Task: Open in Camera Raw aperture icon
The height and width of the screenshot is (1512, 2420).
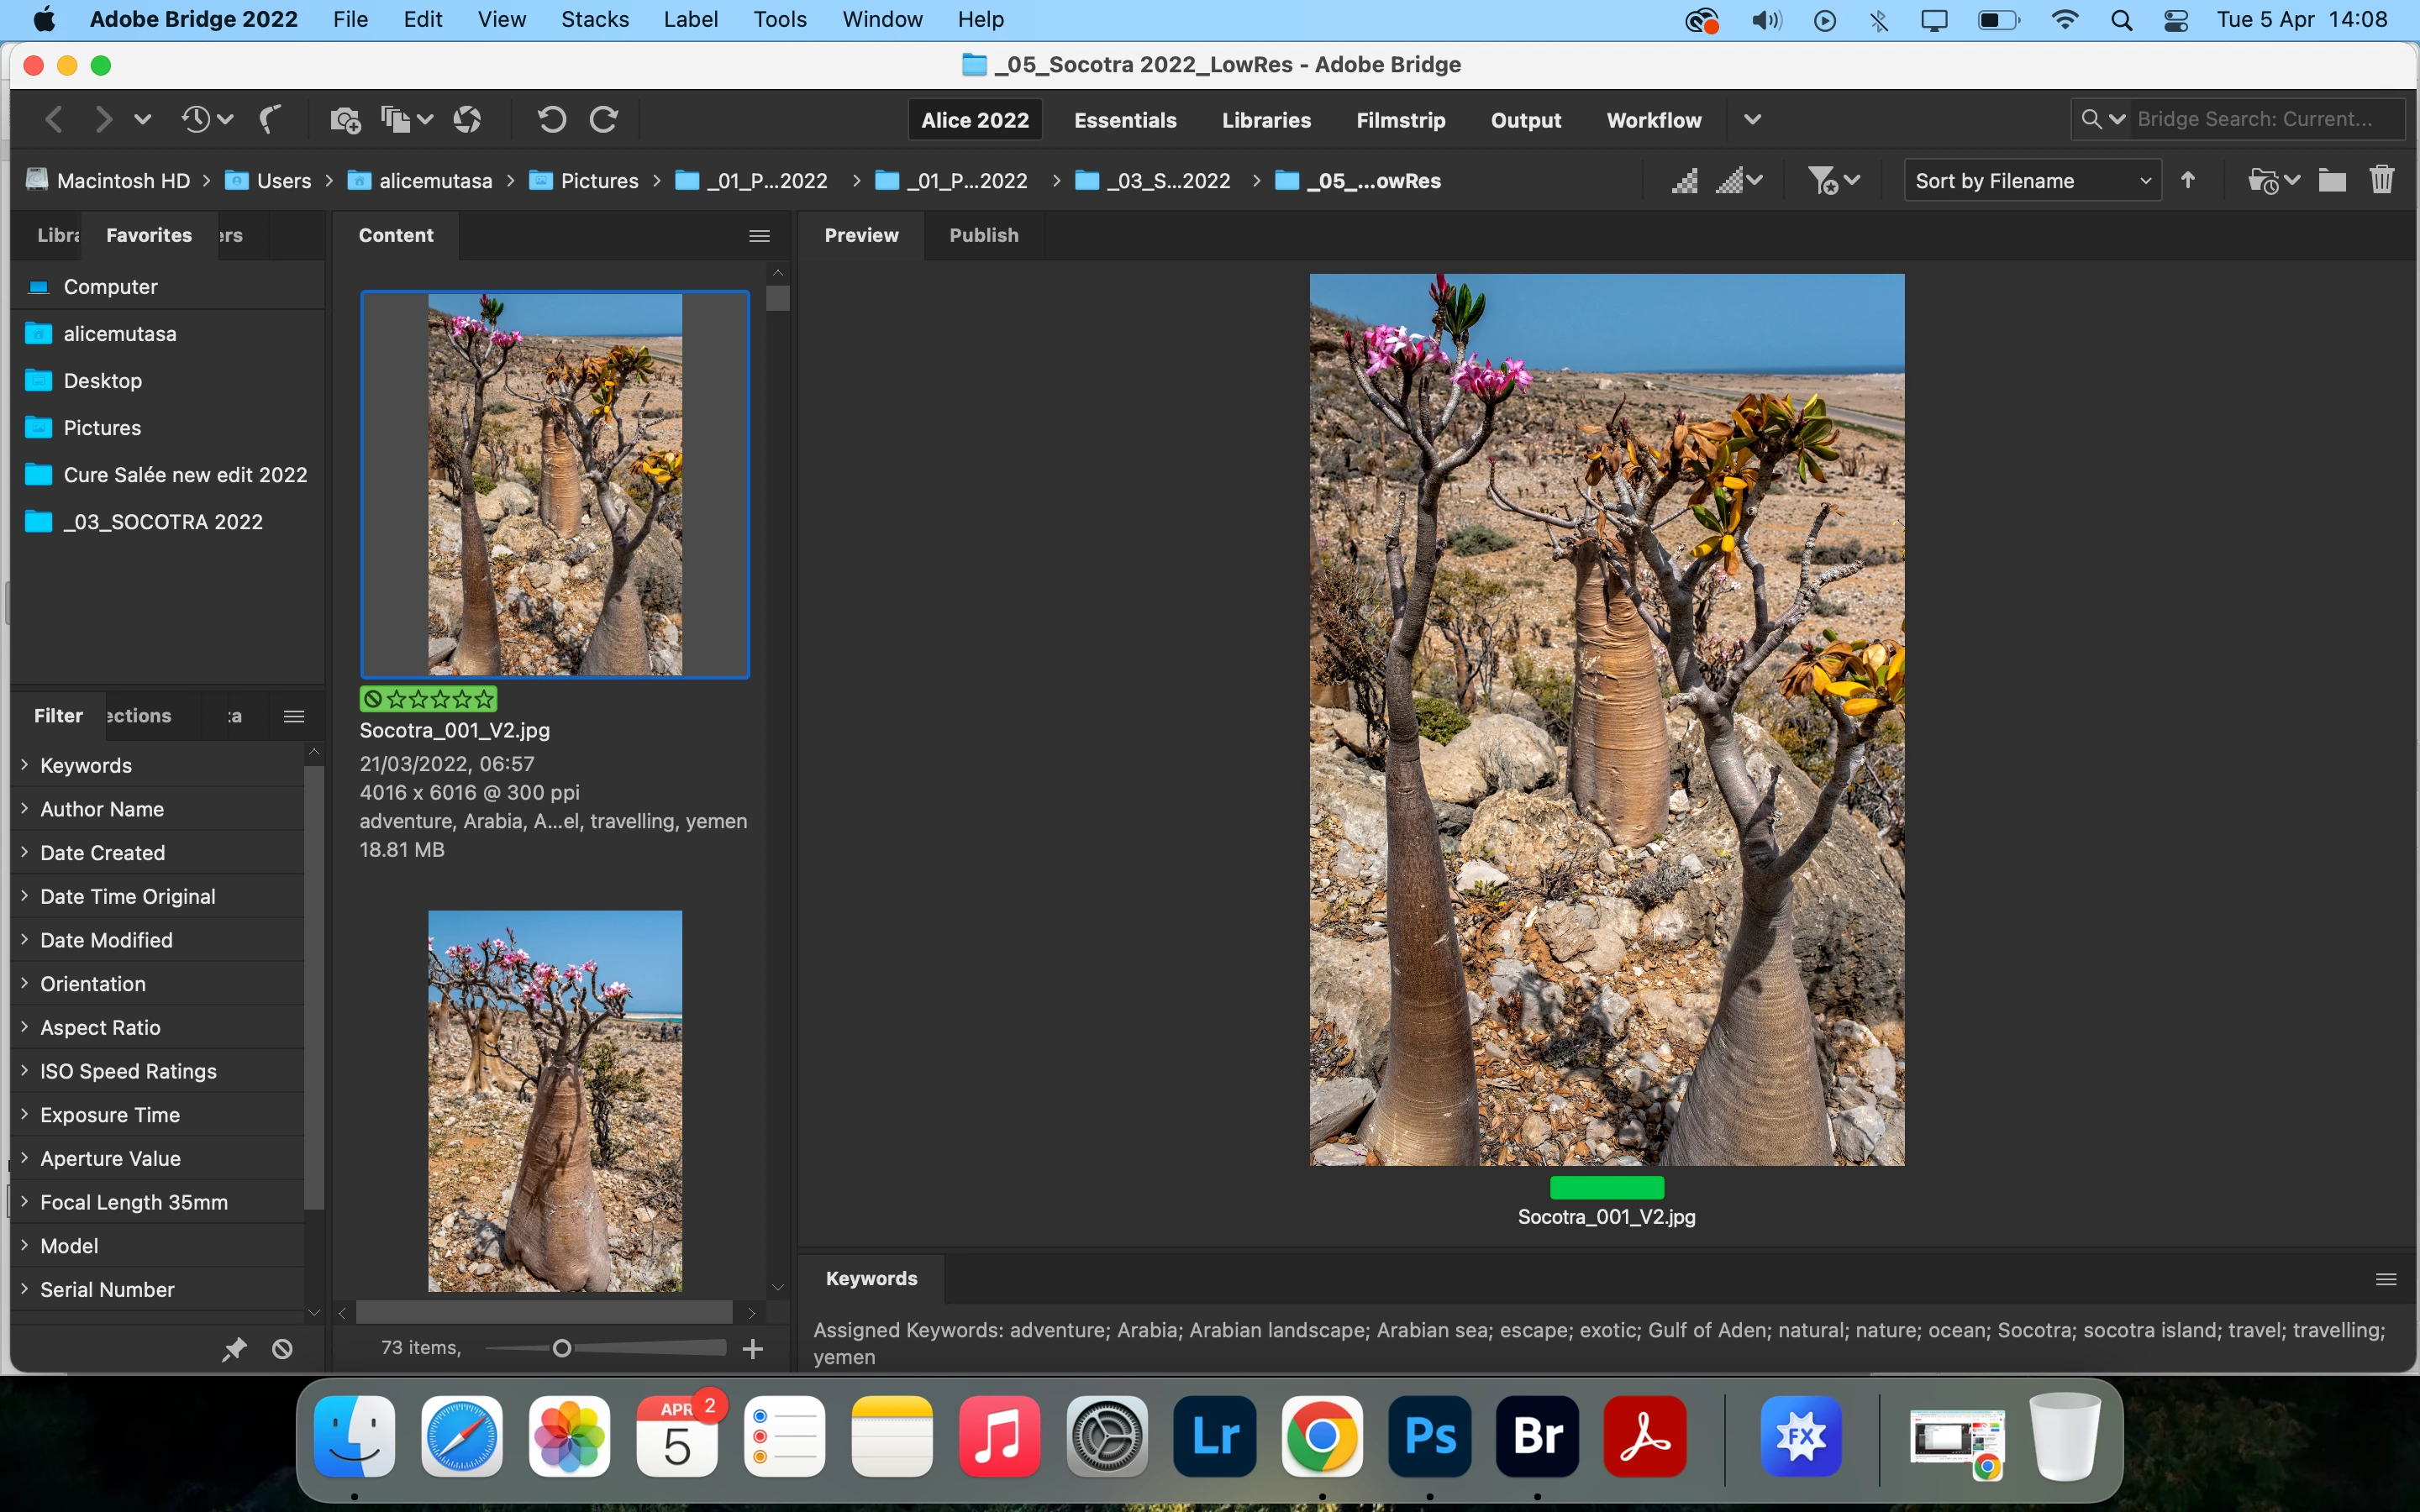Action: (x=467, y=120)
